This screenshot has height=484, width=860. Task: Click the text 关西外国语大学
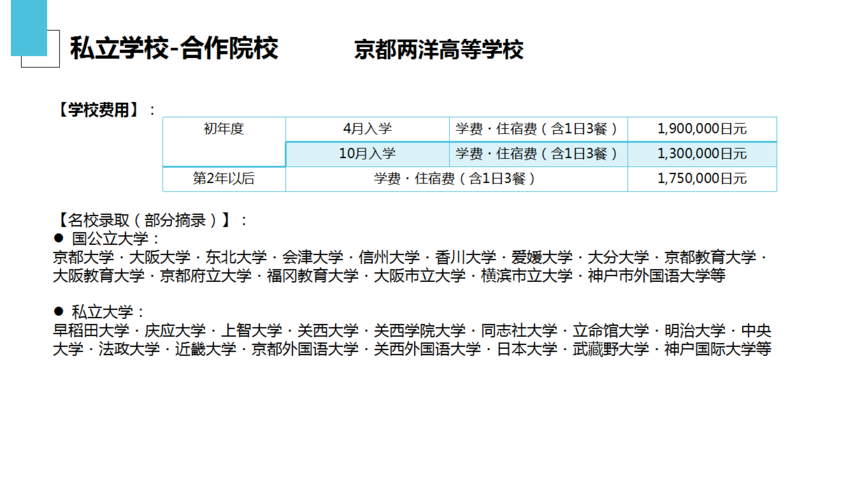427,349
